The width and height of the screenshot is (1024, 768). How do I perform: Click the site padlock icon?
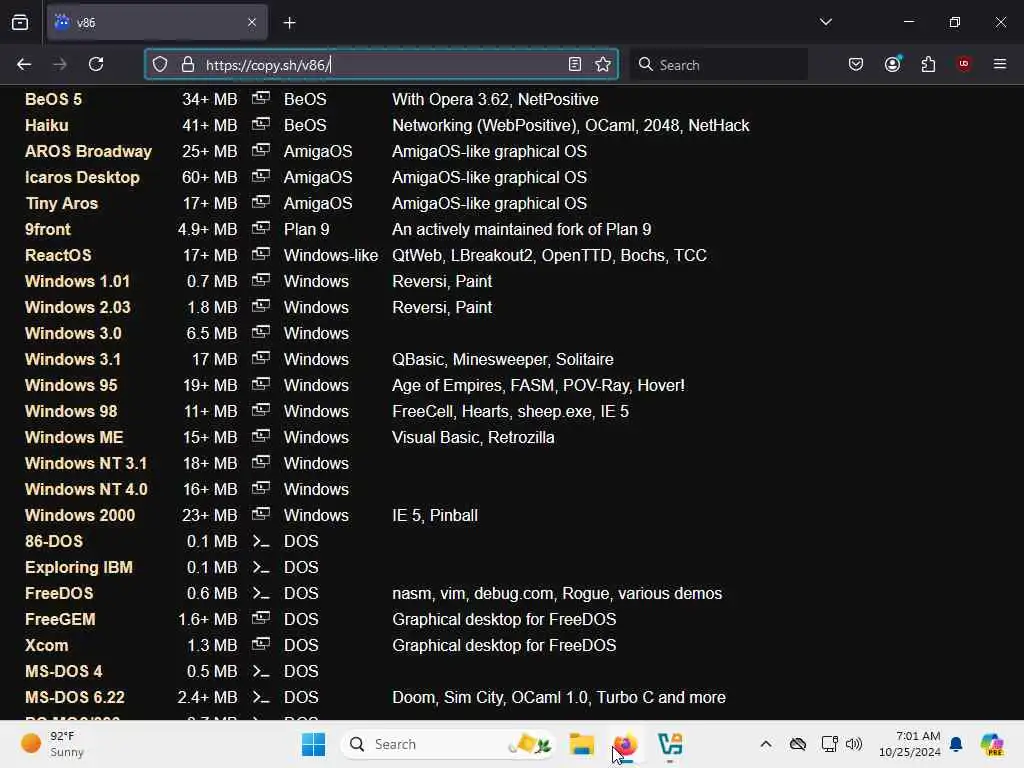click(x=188, y=64)
